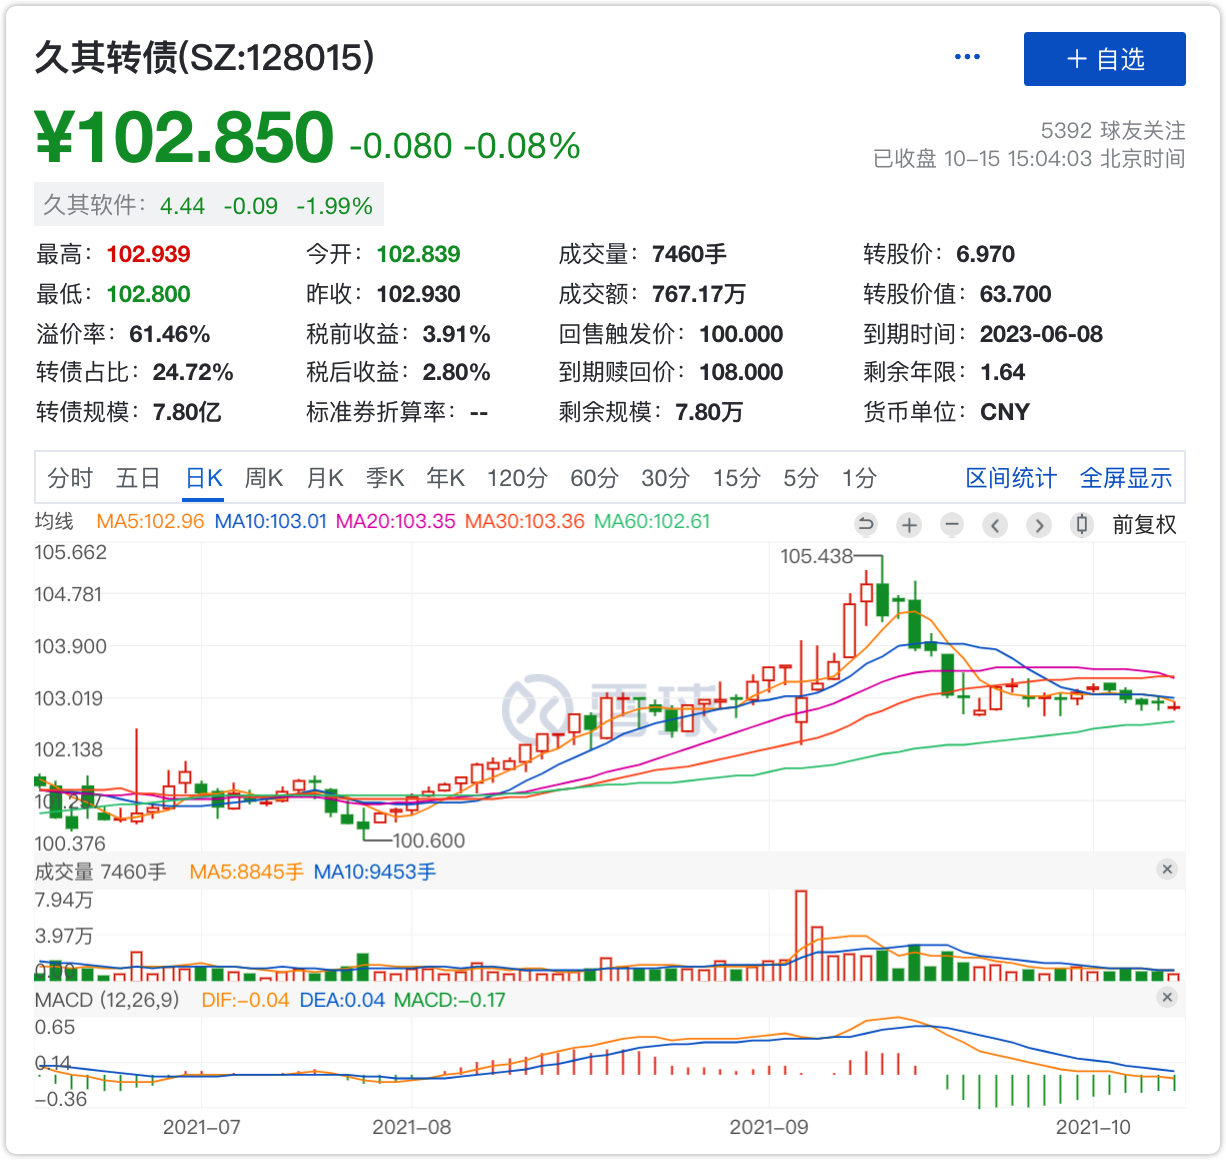Viewport: 1226px width, 1160px height.
Task: Open the 前复权 adjustment dropdown
Action: coord(1144,525)
